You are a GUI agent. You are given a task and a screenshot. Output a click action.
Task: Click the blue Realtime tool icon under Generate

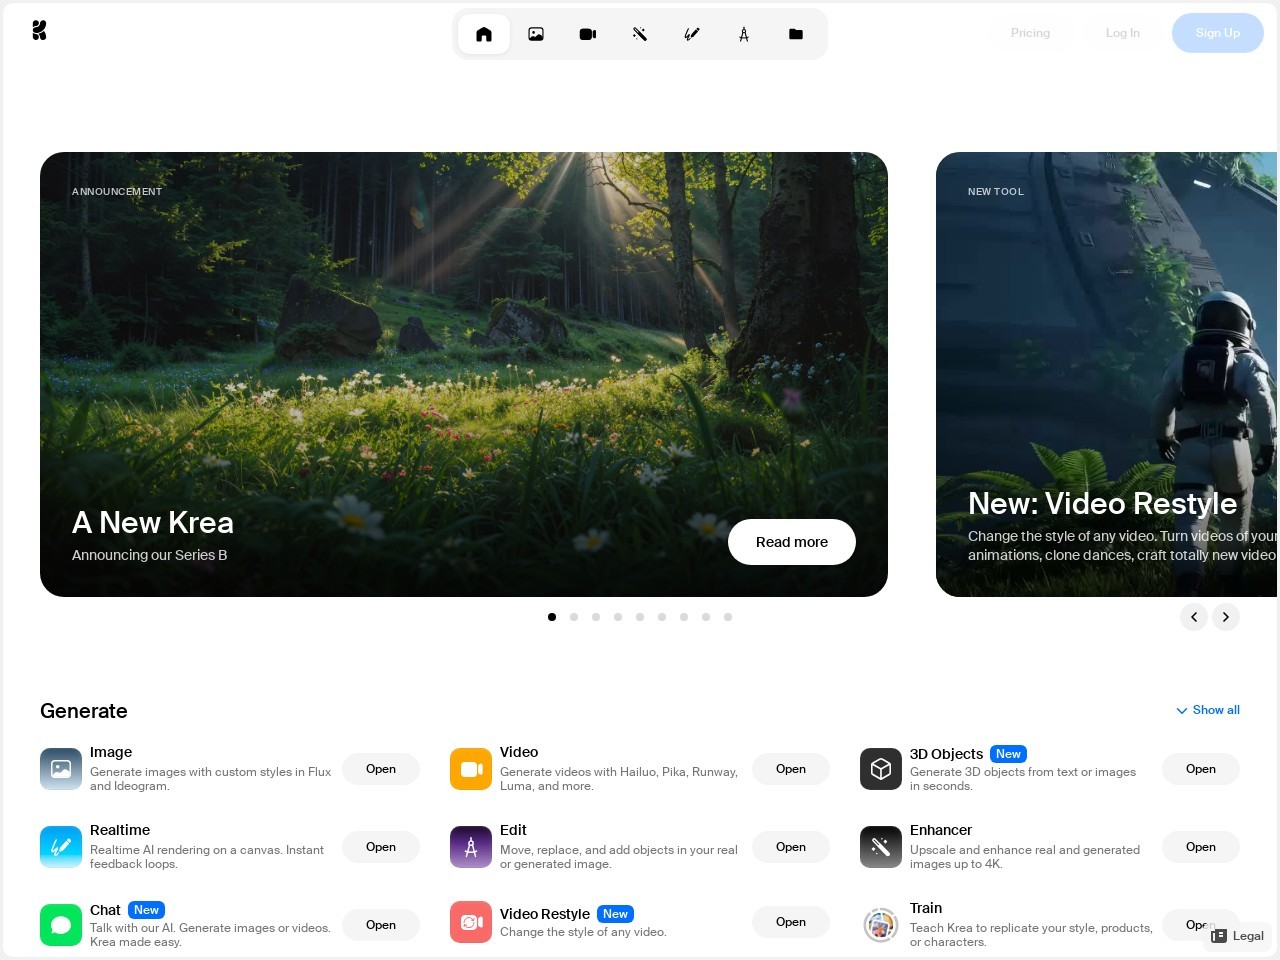61,847
